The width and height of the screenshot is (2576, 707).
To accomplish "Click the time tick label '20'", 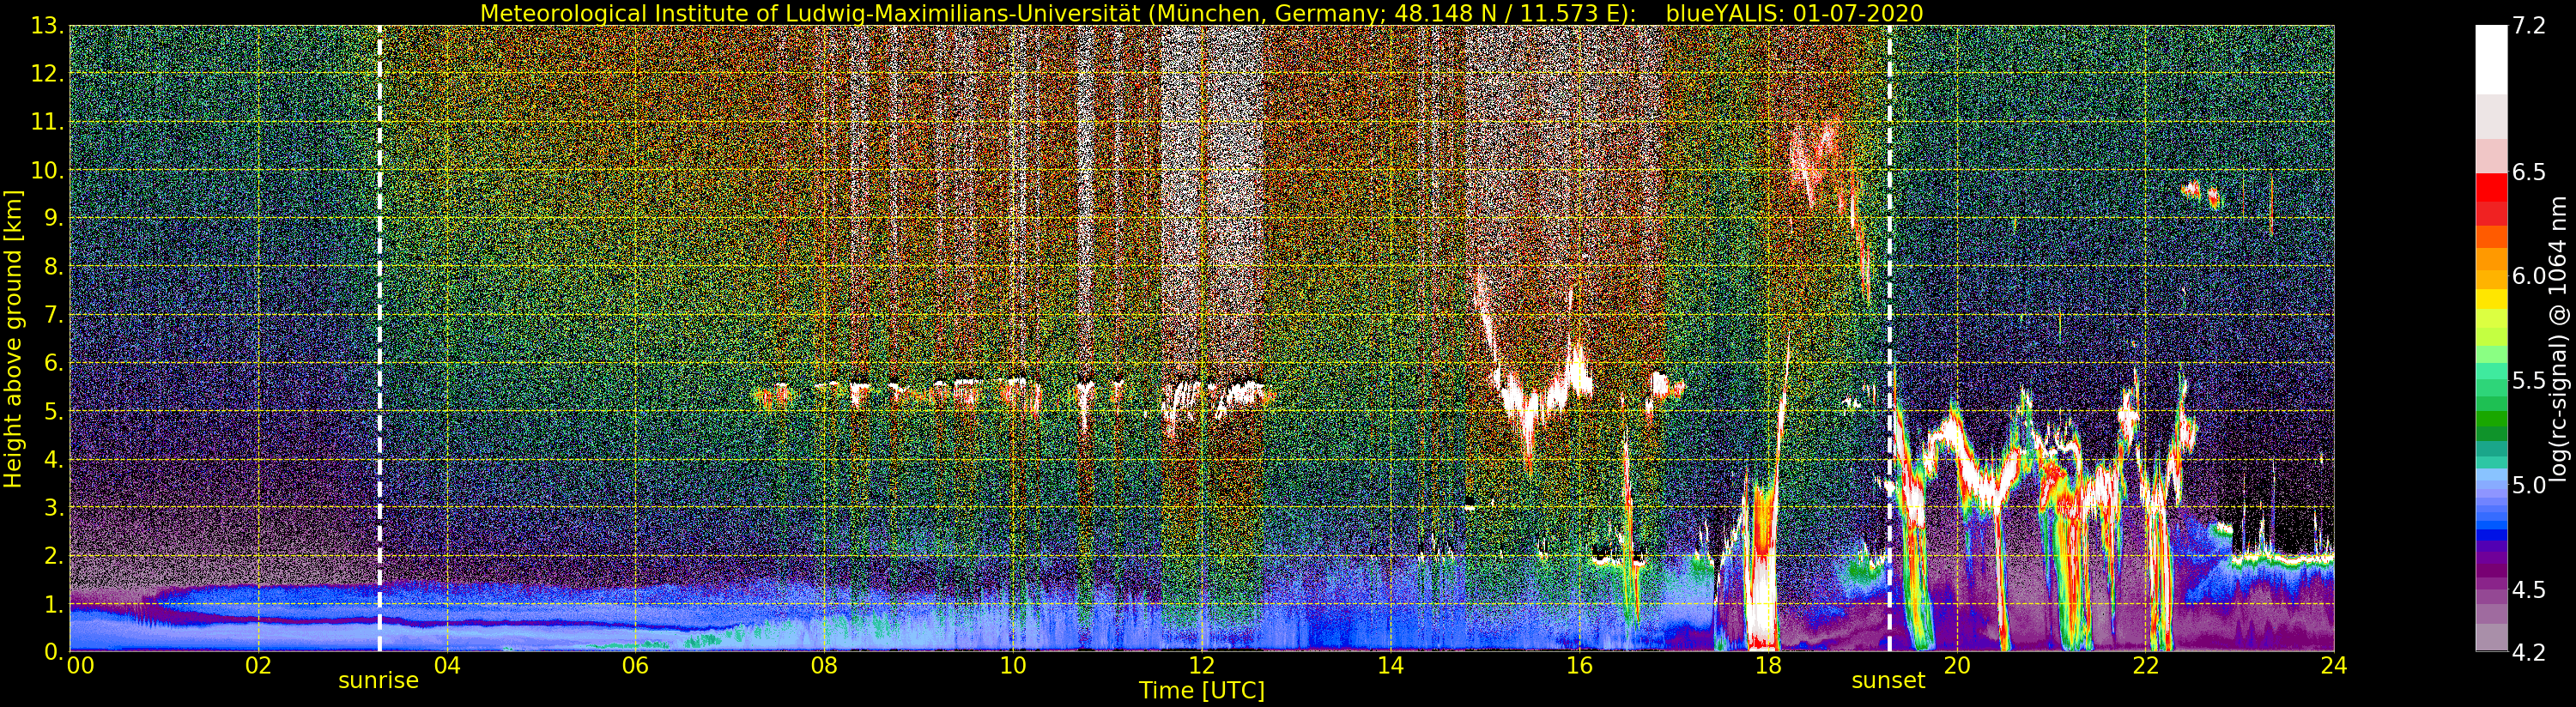I will pos(1957,666).
